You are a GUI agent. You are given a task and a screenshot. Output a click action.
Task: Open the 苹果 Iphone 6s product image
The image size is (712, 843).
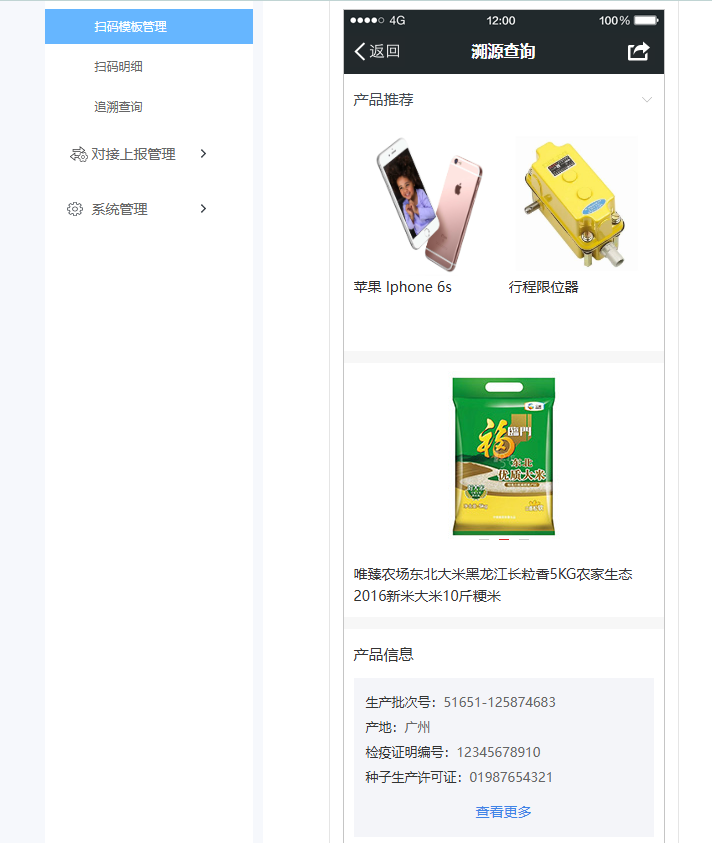[428, 204]
